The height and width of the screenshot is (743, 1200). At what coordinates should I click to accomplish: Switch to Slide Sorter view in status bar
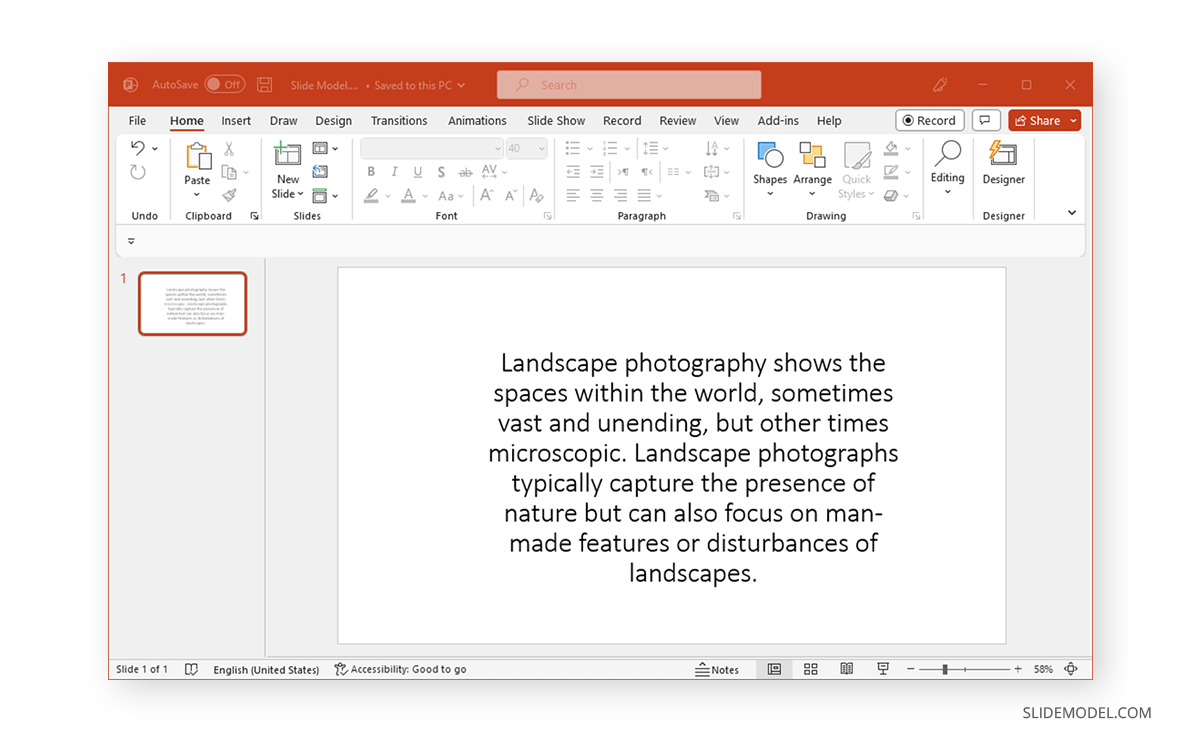click(810, 669)
